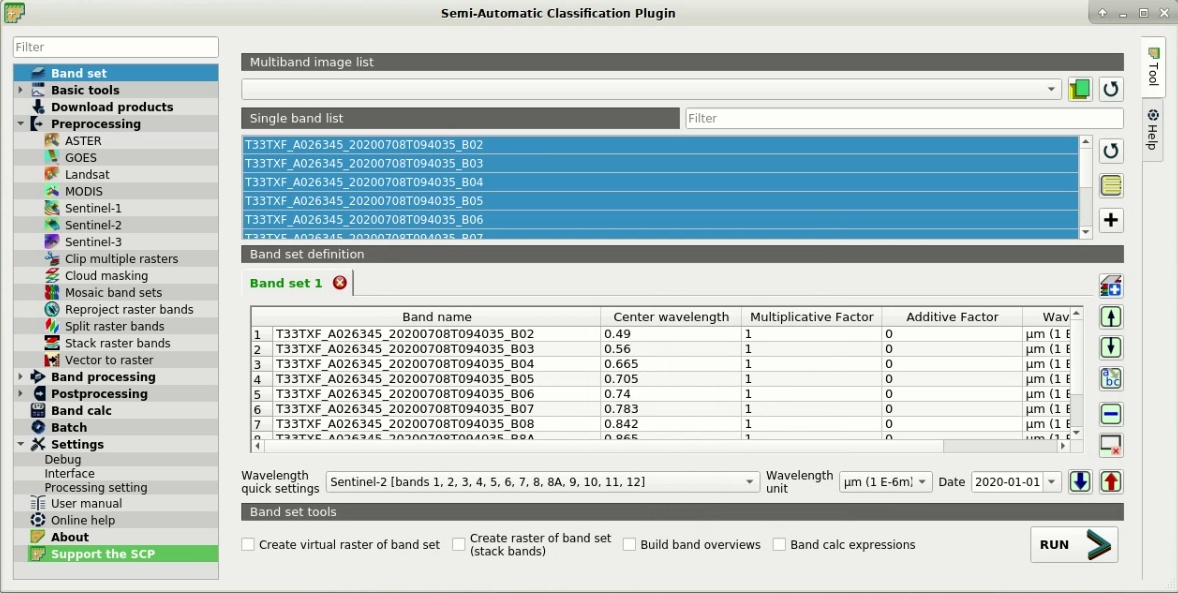Sort bands by name icon
Viewport: 1178px width, 593px height.
[1110, 378]
